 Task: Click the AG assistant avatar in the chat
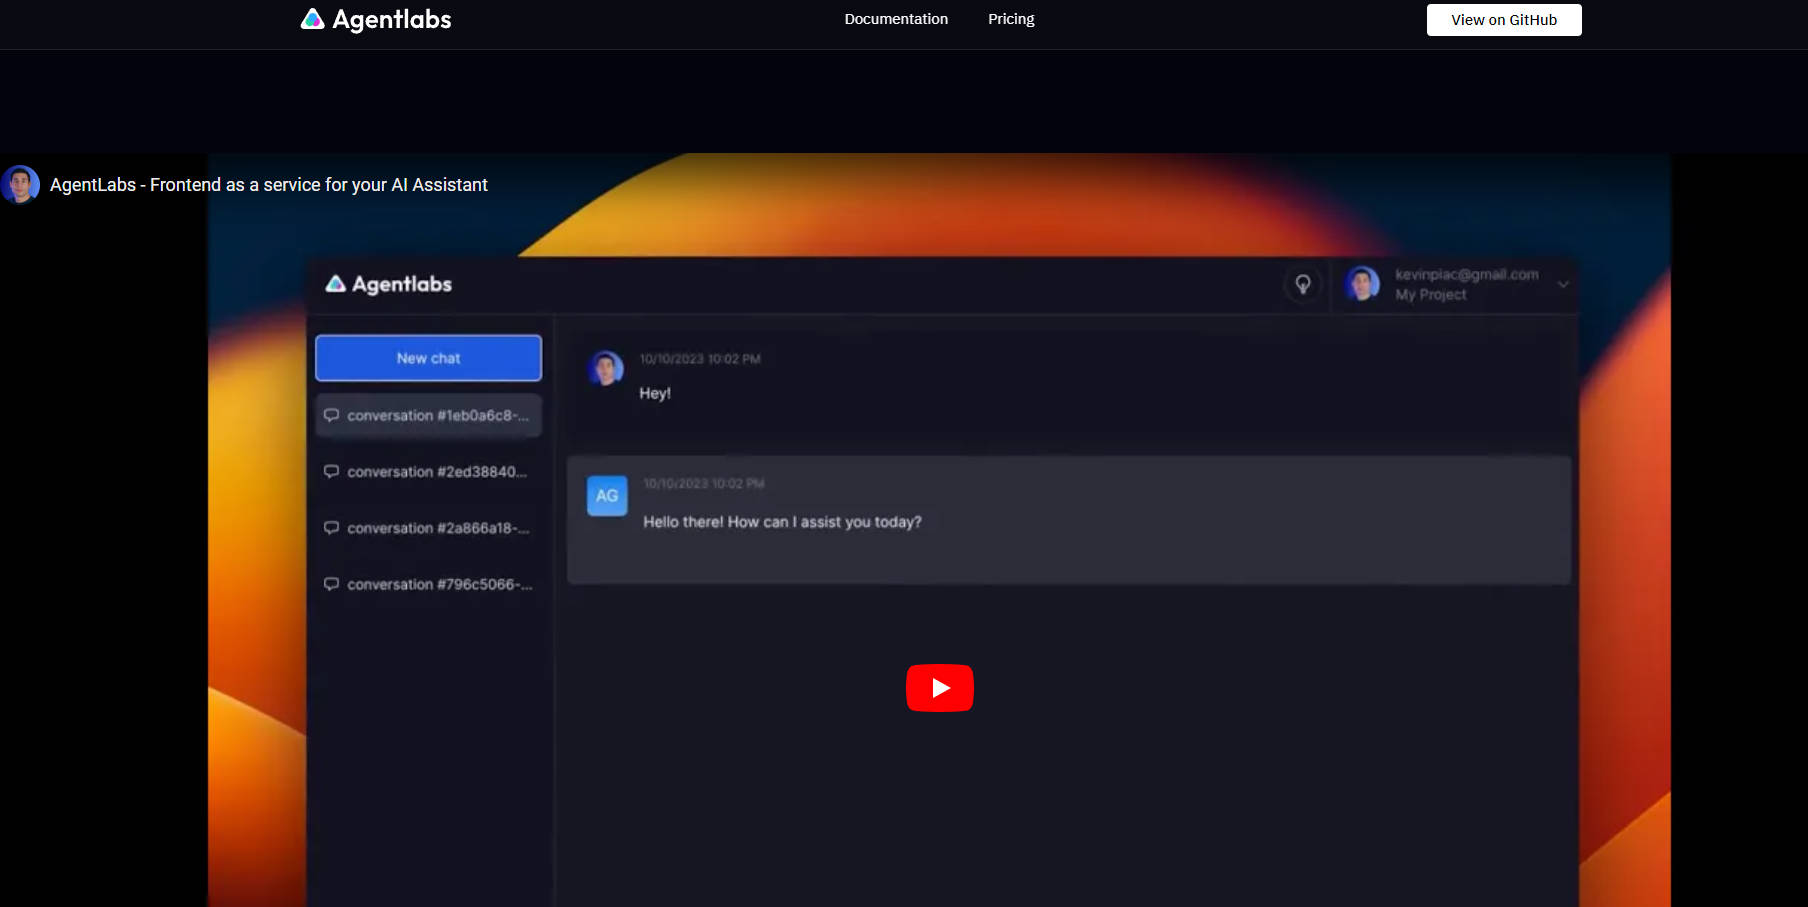(606, 496)
